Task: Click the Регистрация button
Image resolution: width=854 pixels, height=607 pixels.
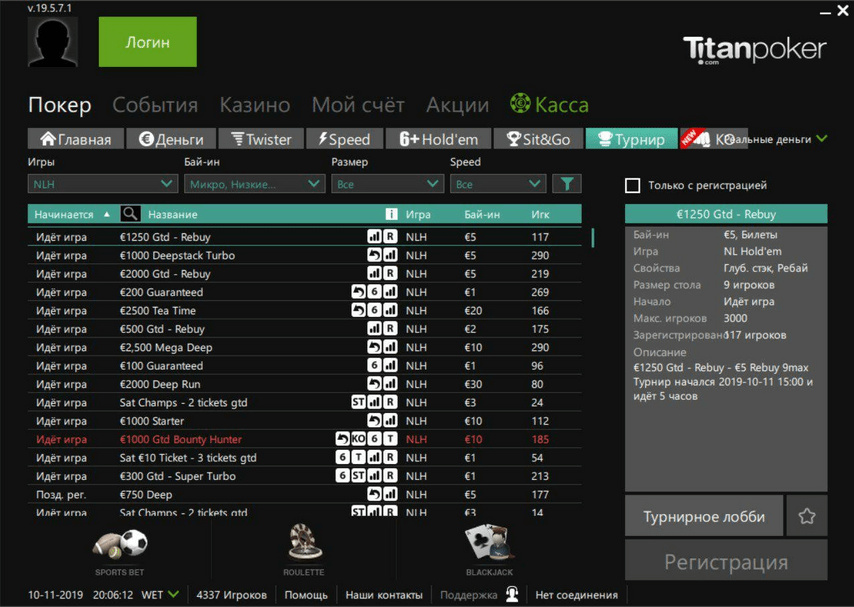Action: coord(726,561)
